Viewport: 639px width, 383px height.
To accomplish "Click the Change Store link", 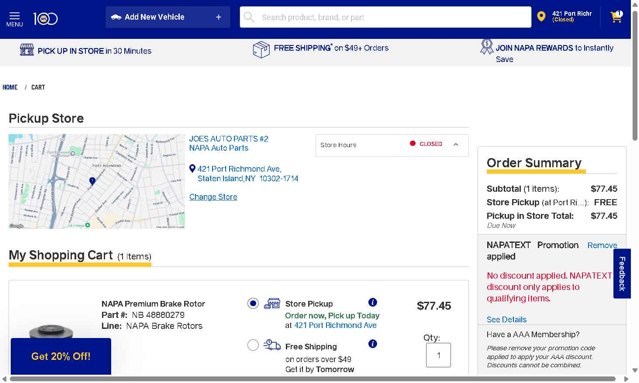I will point(213,197).
